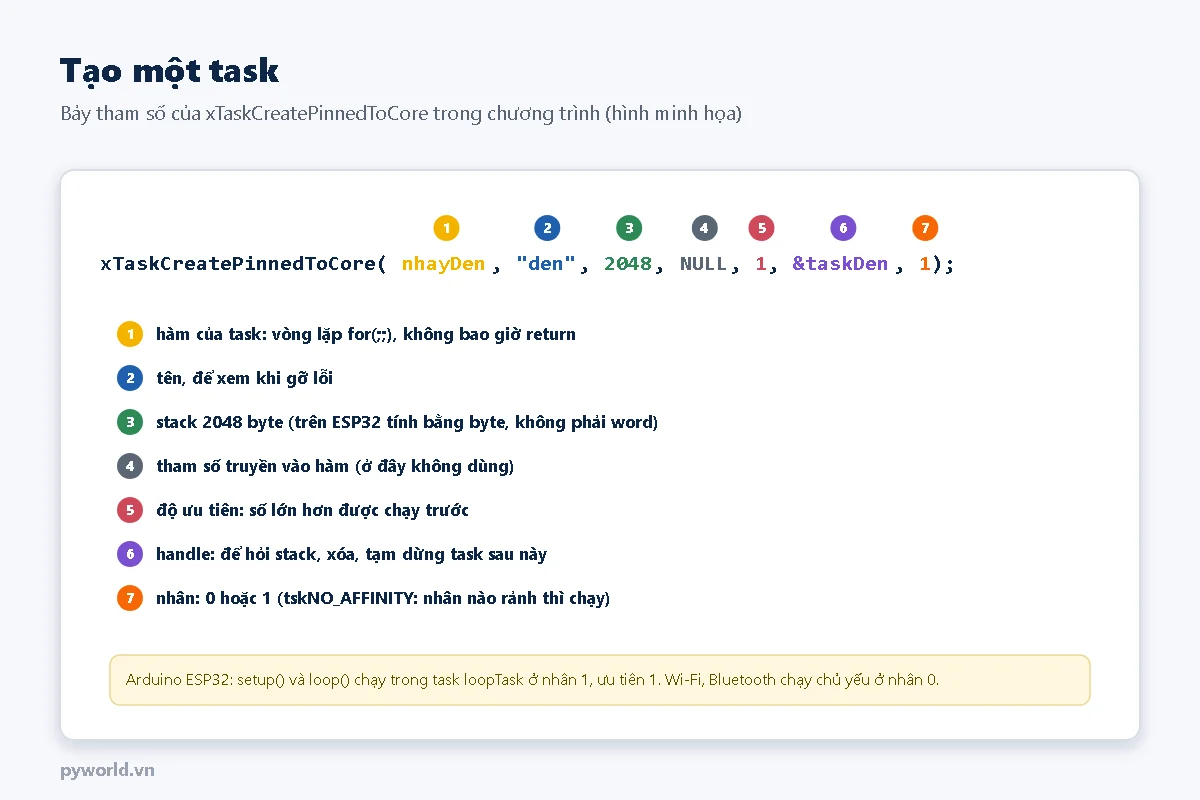The height and width of the screenshot is (800, 1200).
Task: Click the purple &taskDen argument in the code
Action: coord(840,264)
